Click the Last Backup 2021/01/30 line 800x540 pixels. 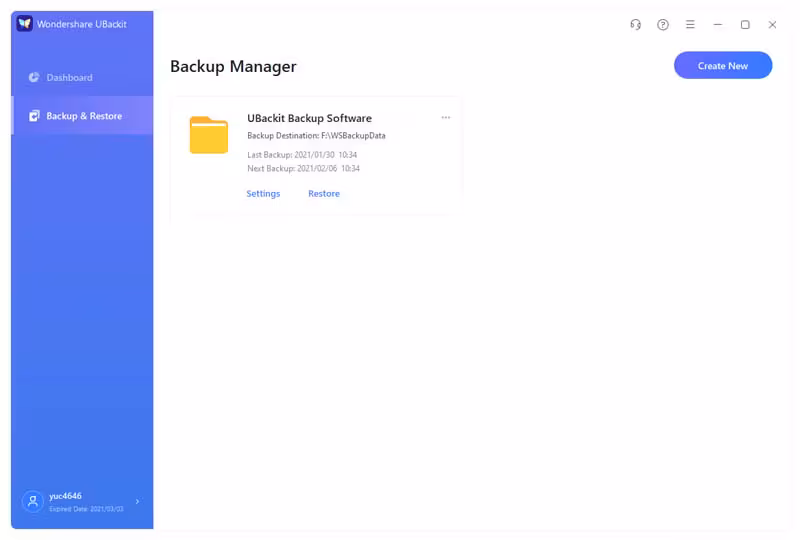[x=302, y=155]
